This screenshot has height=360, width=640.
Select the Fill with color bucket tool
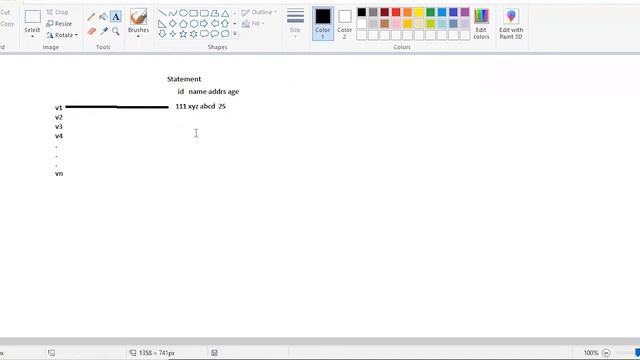103,17
